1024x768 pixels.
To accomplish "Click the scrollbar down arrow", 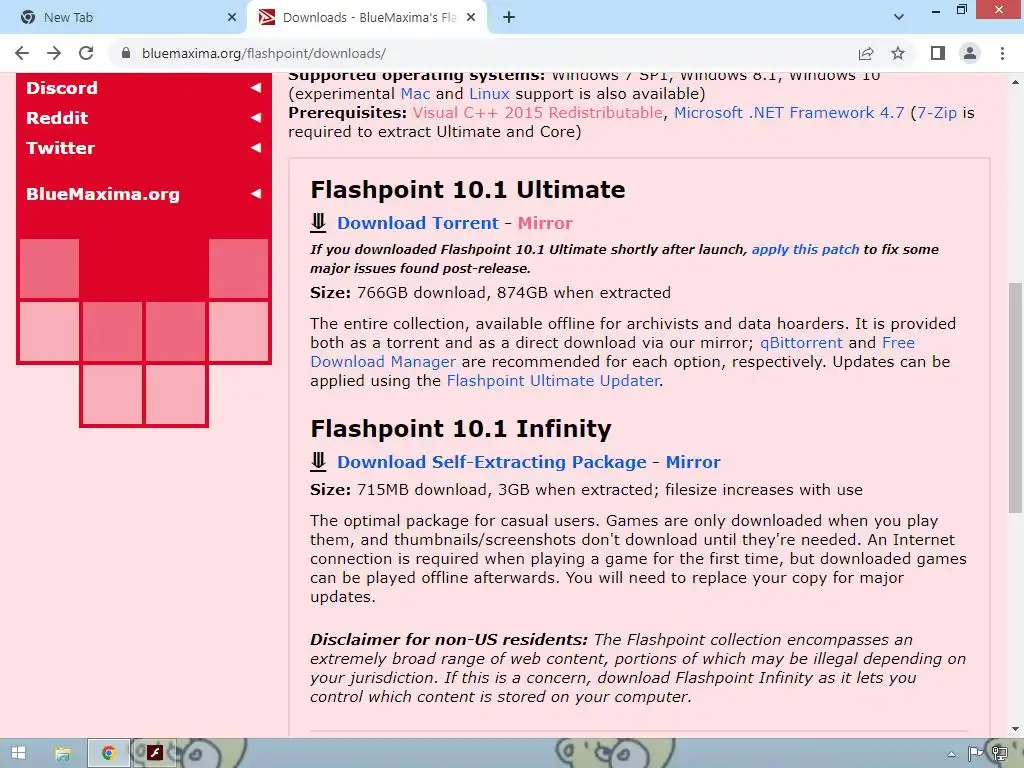I will (x=1016, y=729).
